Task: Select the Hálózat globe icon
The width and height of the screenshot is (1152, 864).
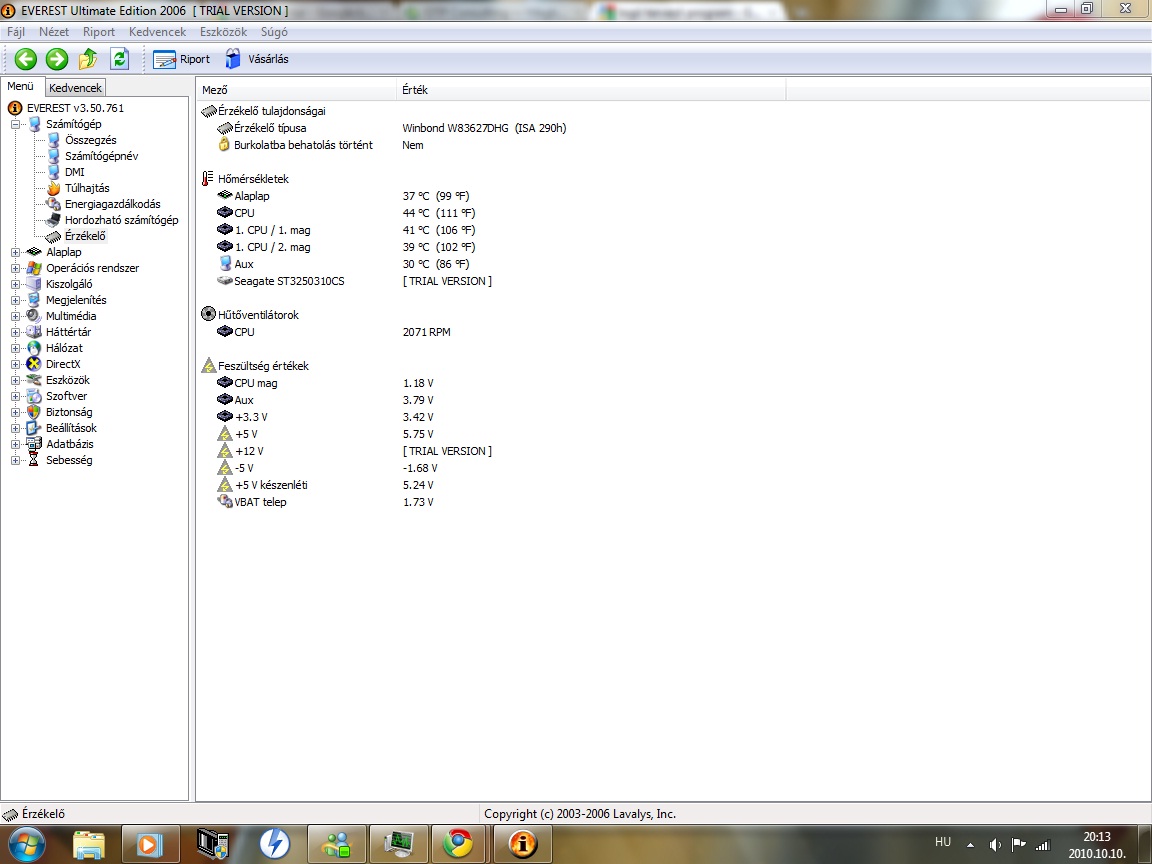Action: click(34, 348)
